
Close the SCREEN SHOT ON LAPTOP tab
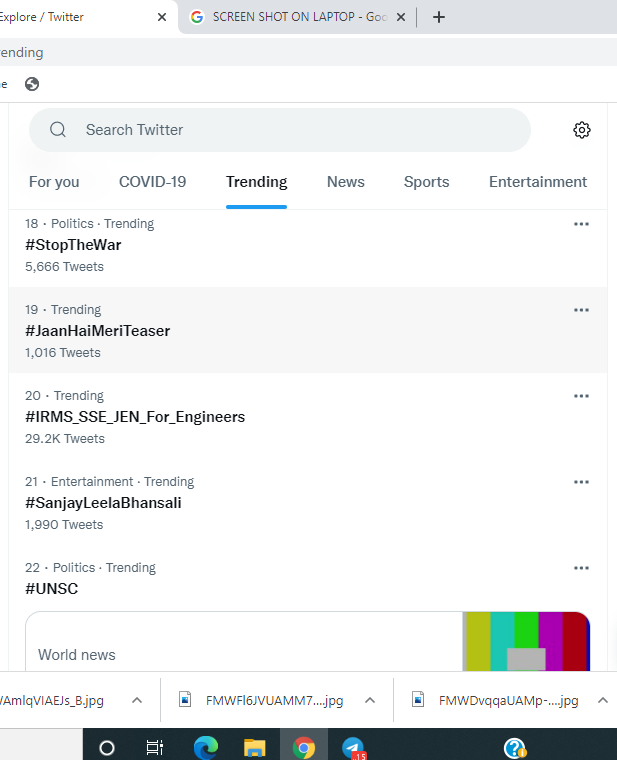pos(401,17)
